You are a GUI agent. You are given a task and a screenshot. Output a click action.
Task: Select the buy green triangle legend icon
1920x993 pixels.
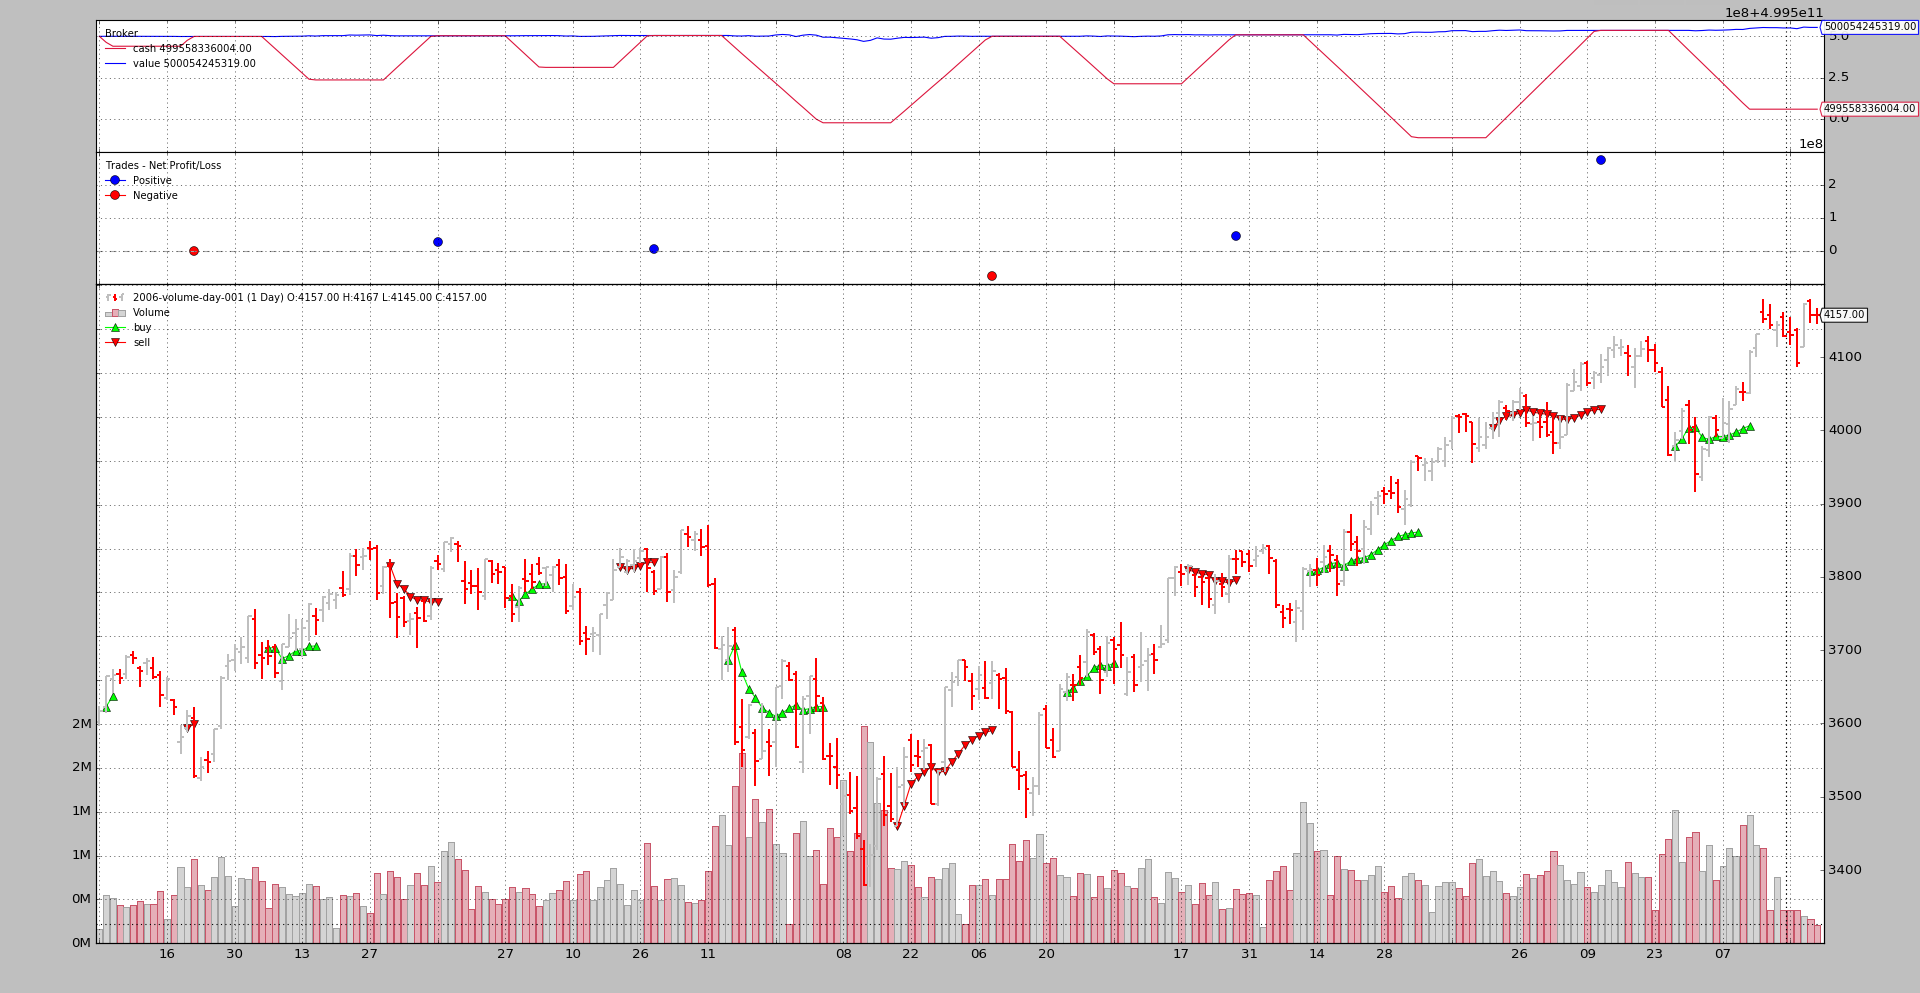pyautogui.click(x=115, y=328)
